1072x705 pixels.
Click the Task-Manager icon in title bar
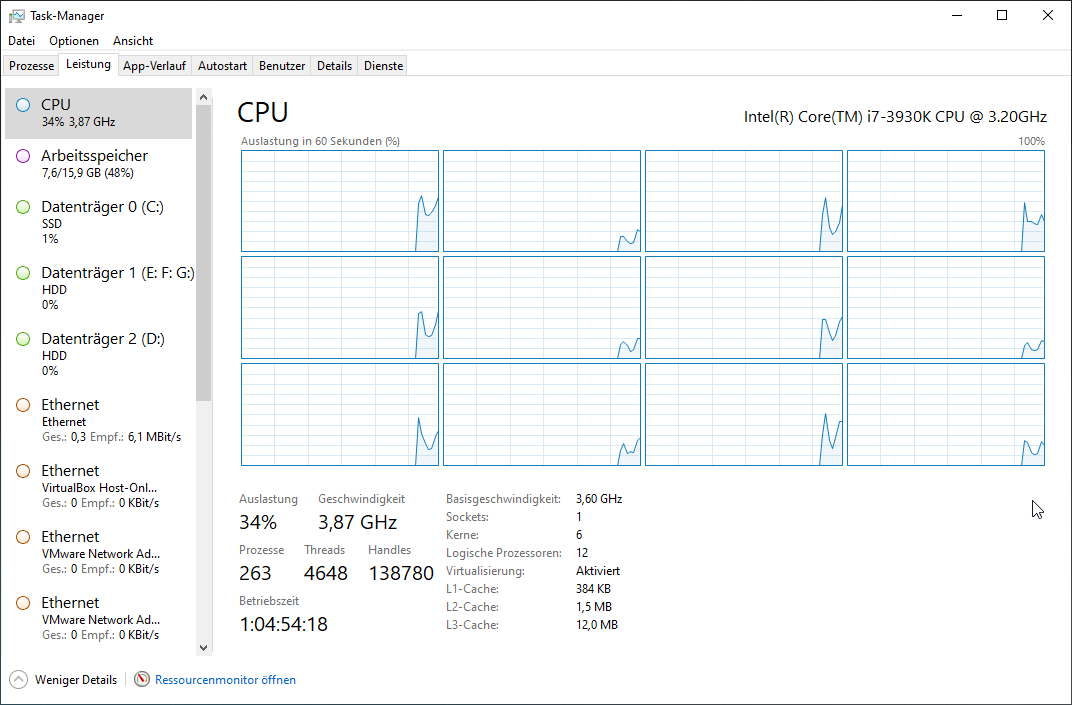16,16
